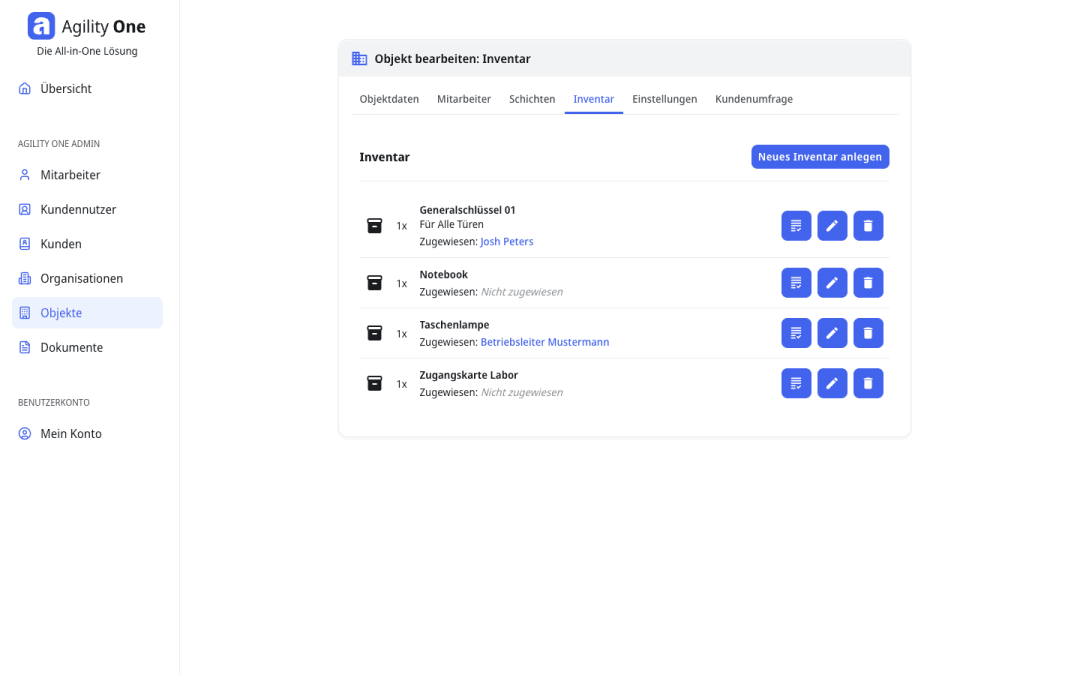Image resolution: width=1080 pixels, height=675 pixels.
Task: Delete the Generalschlüssel 01 item
Action: (868, 226)
